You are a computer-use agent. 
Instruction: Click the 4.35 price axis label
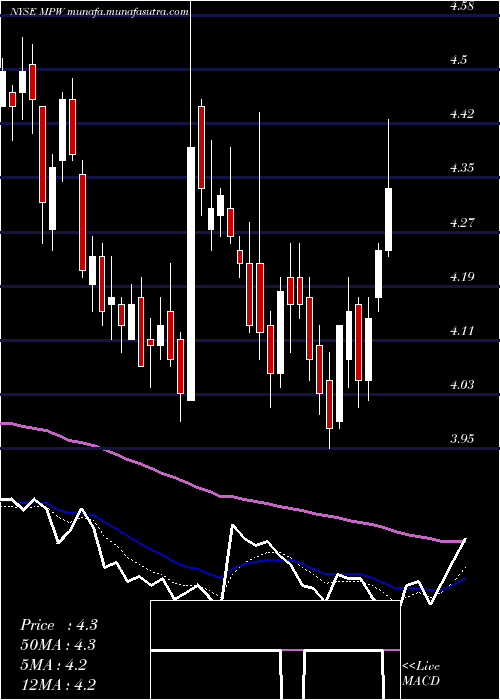pyautogui.click(x=461, y=168)
